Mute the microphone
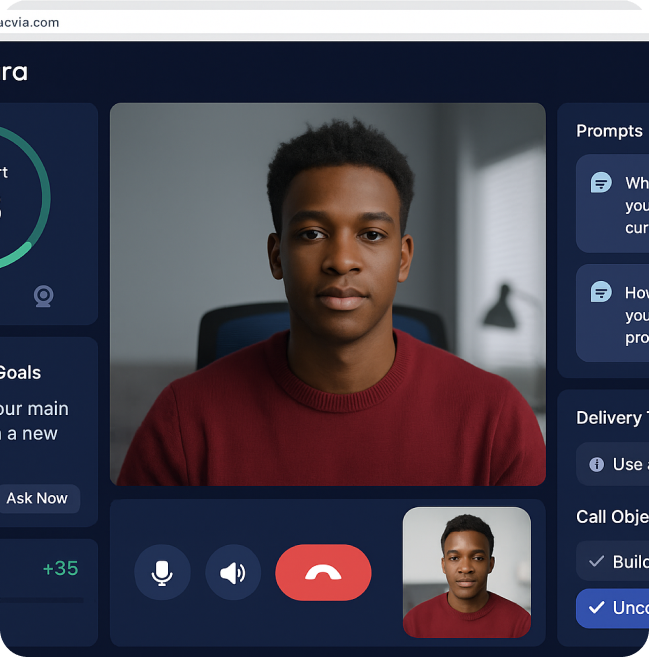The image size is (649, 657). tap(162, 572)
